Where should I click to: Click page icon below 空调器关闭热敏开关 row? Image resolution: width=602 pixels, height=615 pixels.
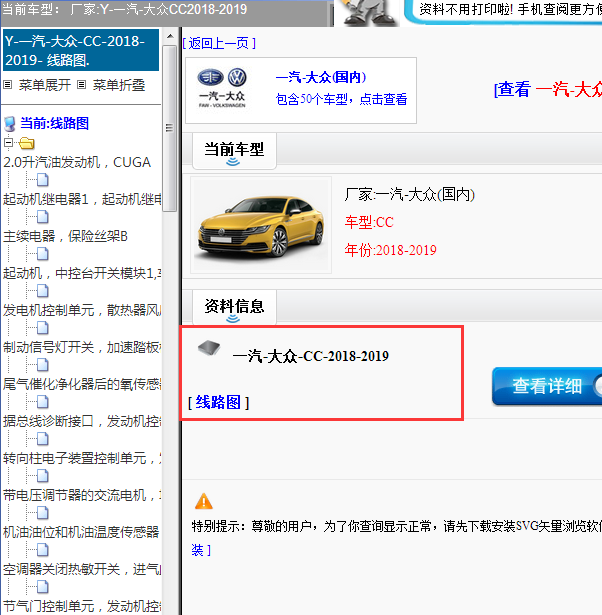pyautogui.click(x=43, y=587)
